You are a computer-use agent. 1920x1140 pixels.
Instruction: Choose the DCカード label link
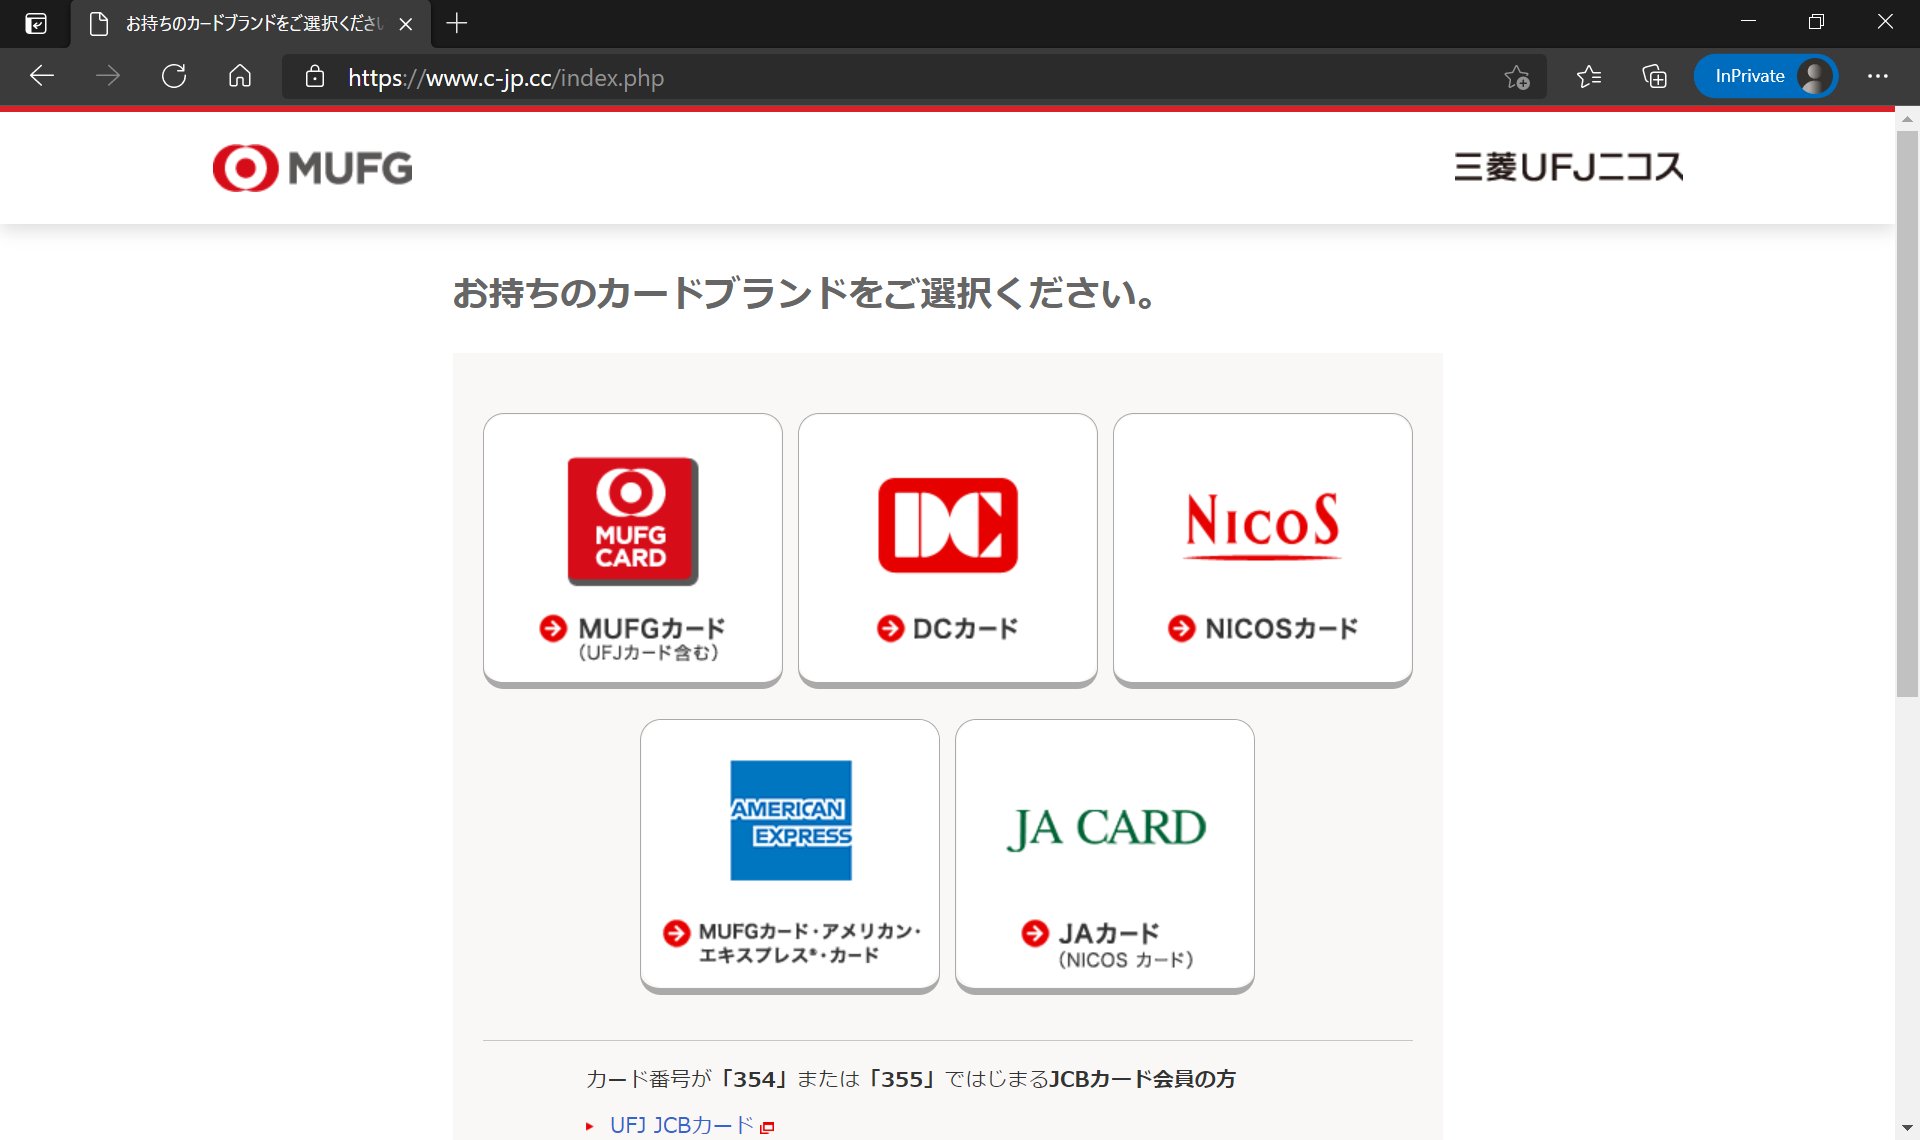(965, 629)
